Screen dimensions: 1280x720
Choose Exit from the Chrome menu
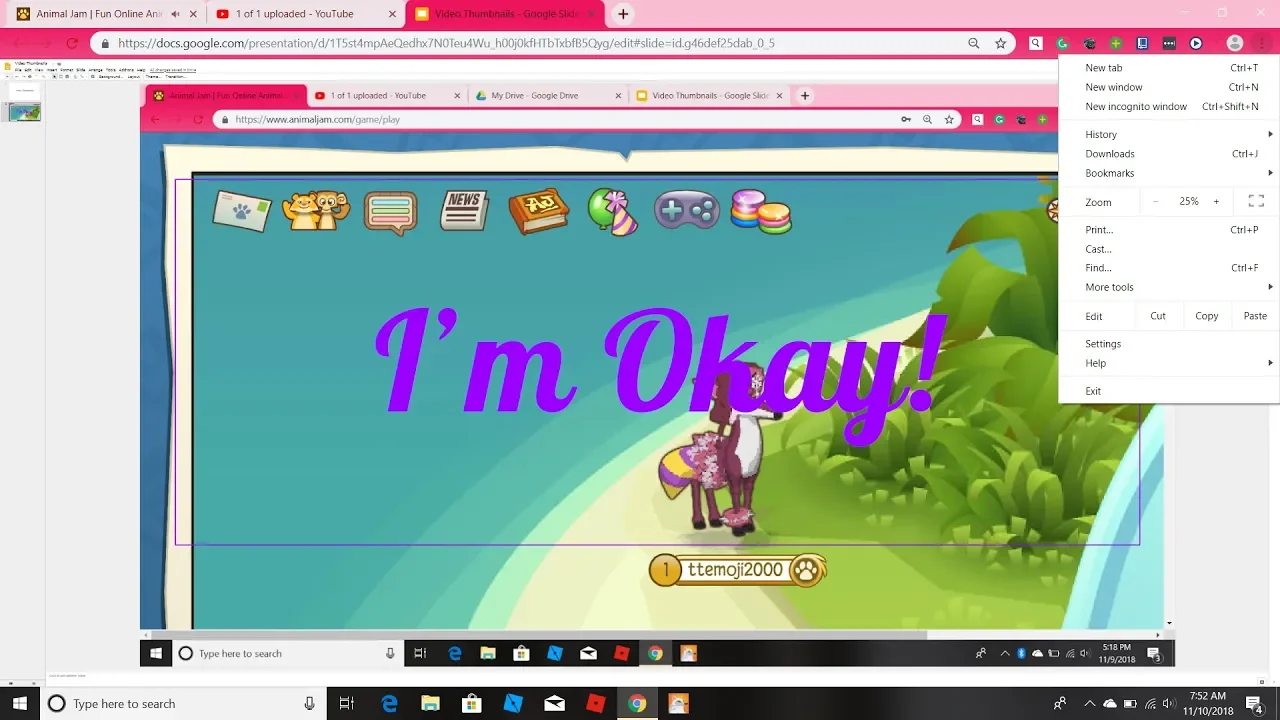[x=1169, y=391]
